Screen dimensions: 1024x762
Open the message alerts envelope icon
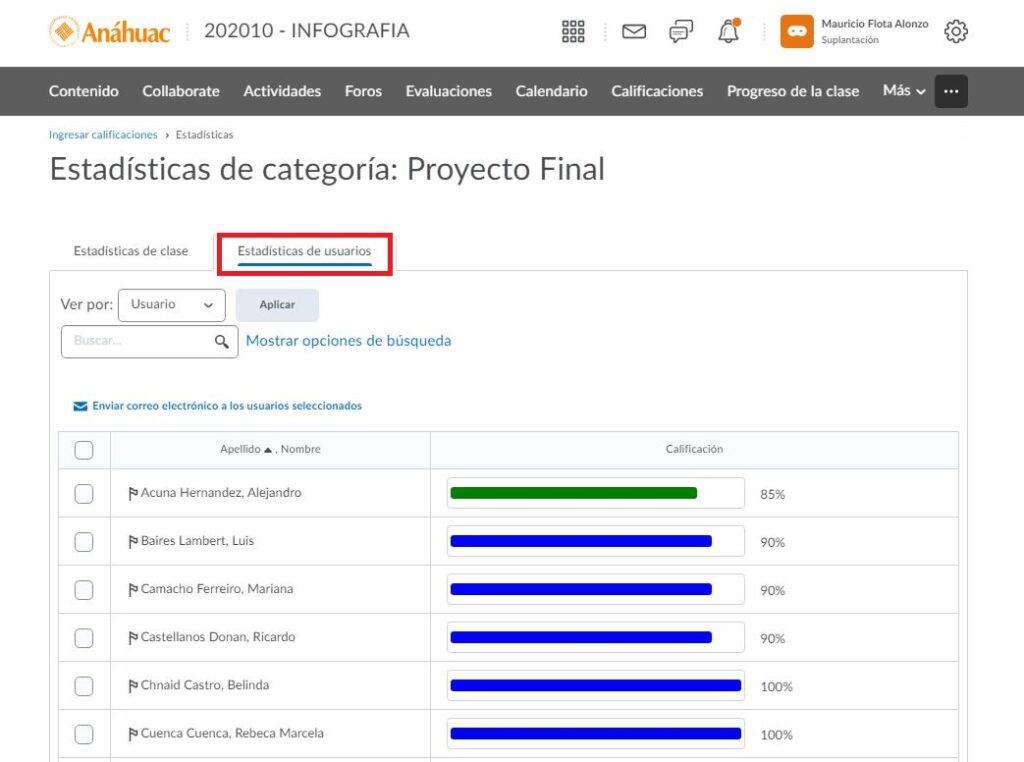click(634, 32)
